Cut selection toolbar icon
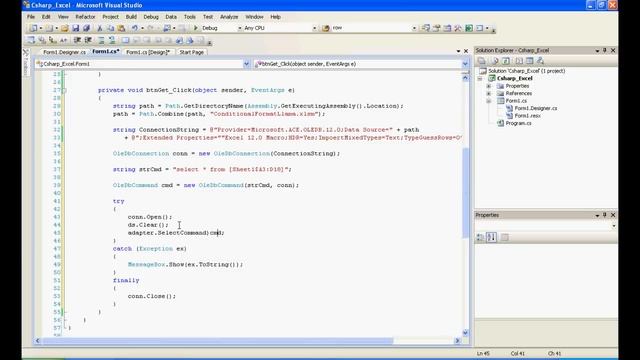 (100, 28)
